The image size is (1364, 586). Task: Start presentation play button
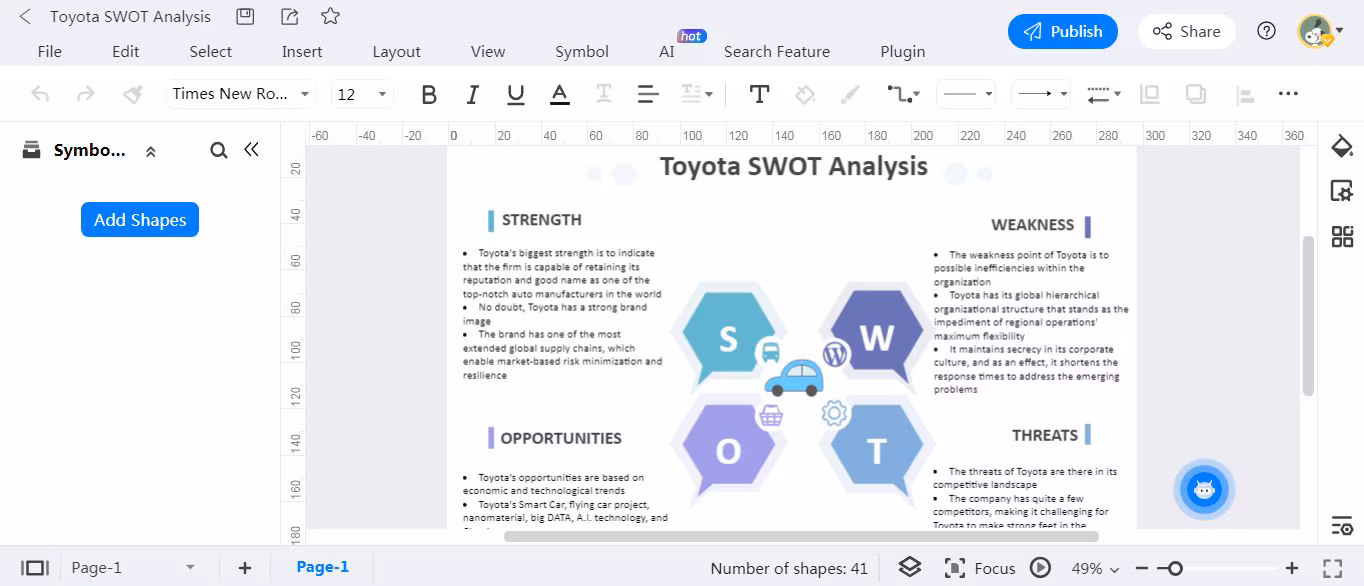click(x=1041, y=568)
